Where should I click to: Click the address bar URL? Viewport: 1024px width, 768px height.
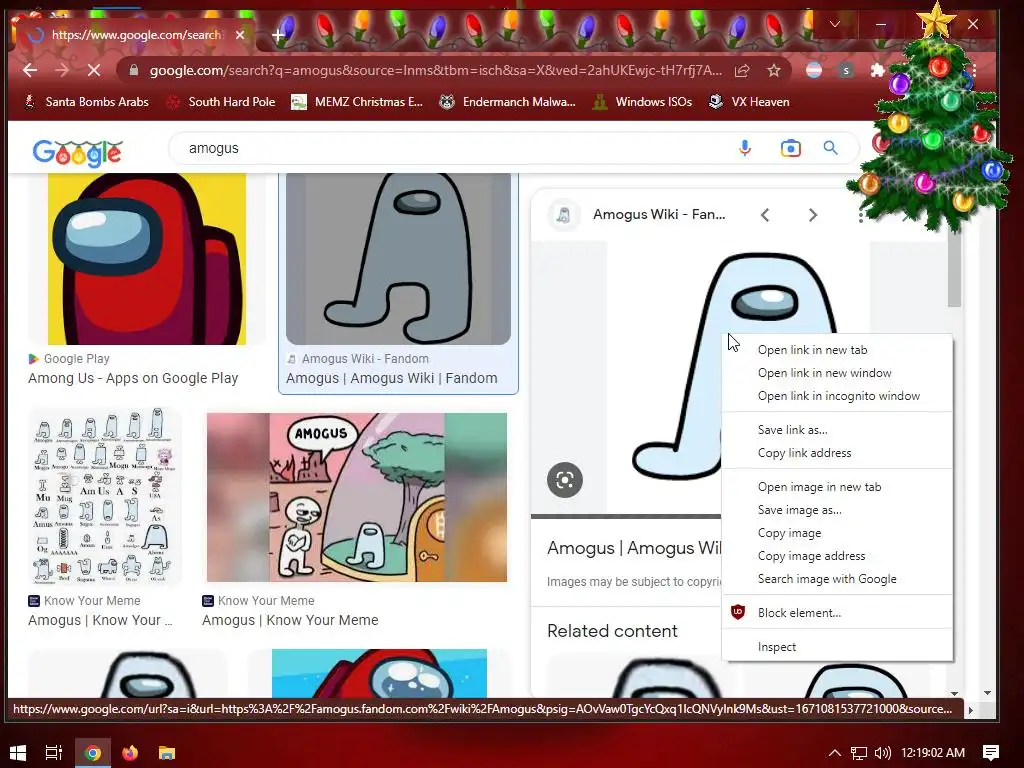(435, 71)
